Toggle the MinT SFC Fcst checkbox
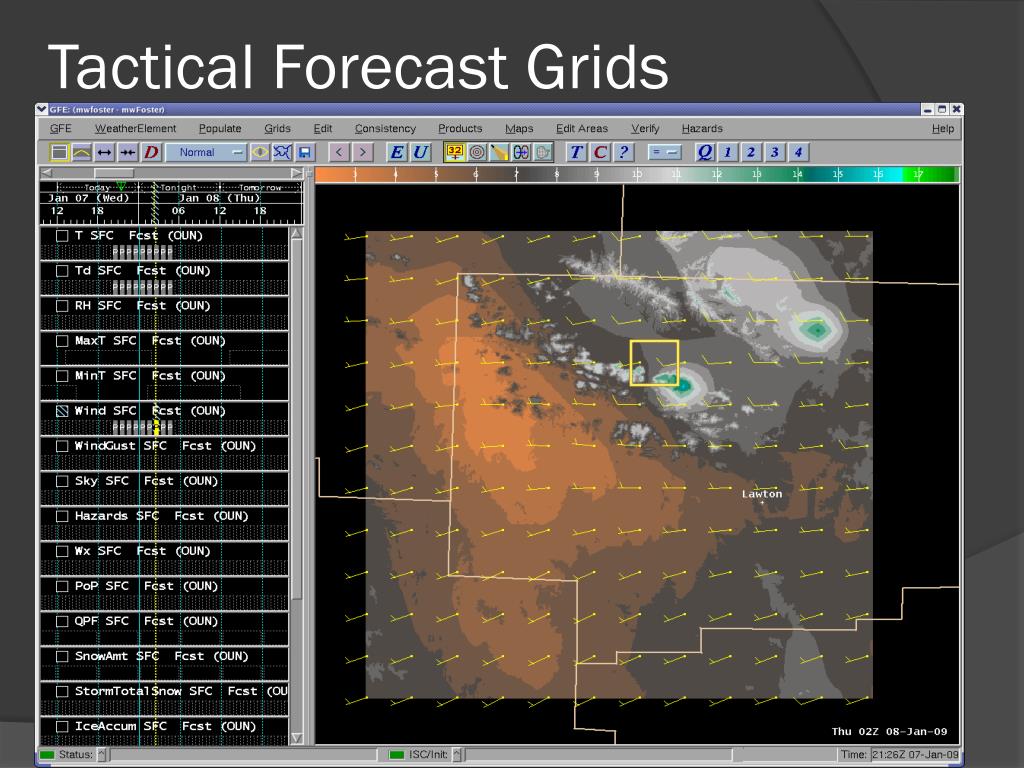 [x=62, y=376]
